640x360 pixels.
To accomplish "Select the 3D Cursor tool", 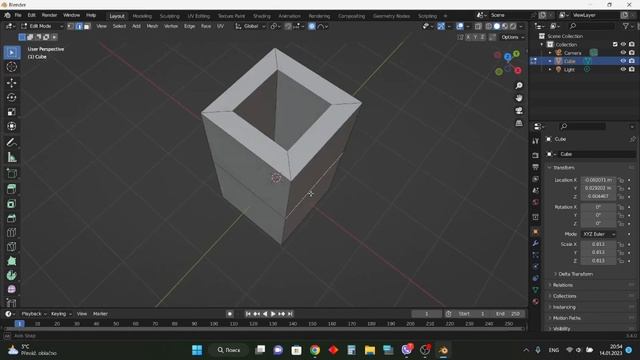I will tap(11, 67).
